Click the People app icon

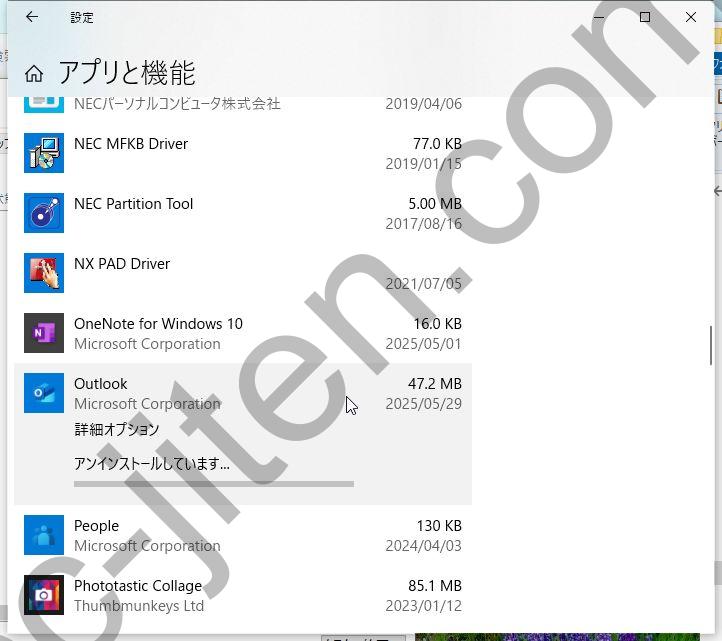click(x=44, y=535)
